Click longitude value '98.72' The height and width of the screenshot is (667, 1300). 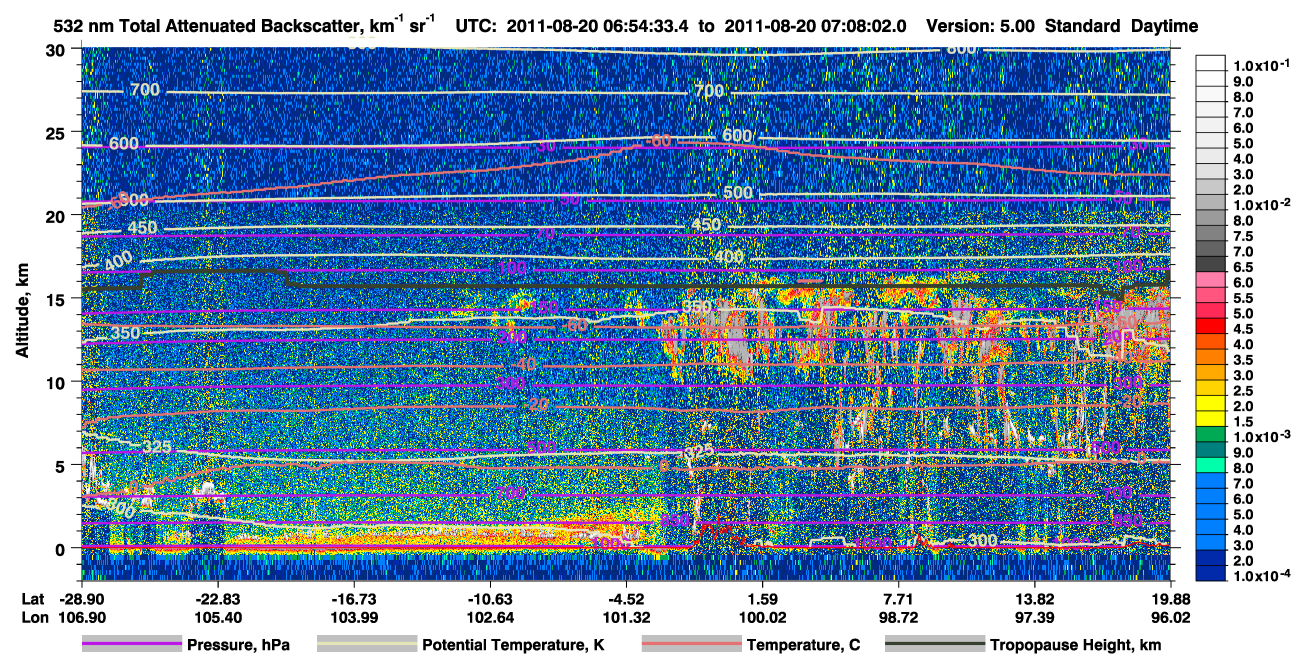tap(899, 617)
